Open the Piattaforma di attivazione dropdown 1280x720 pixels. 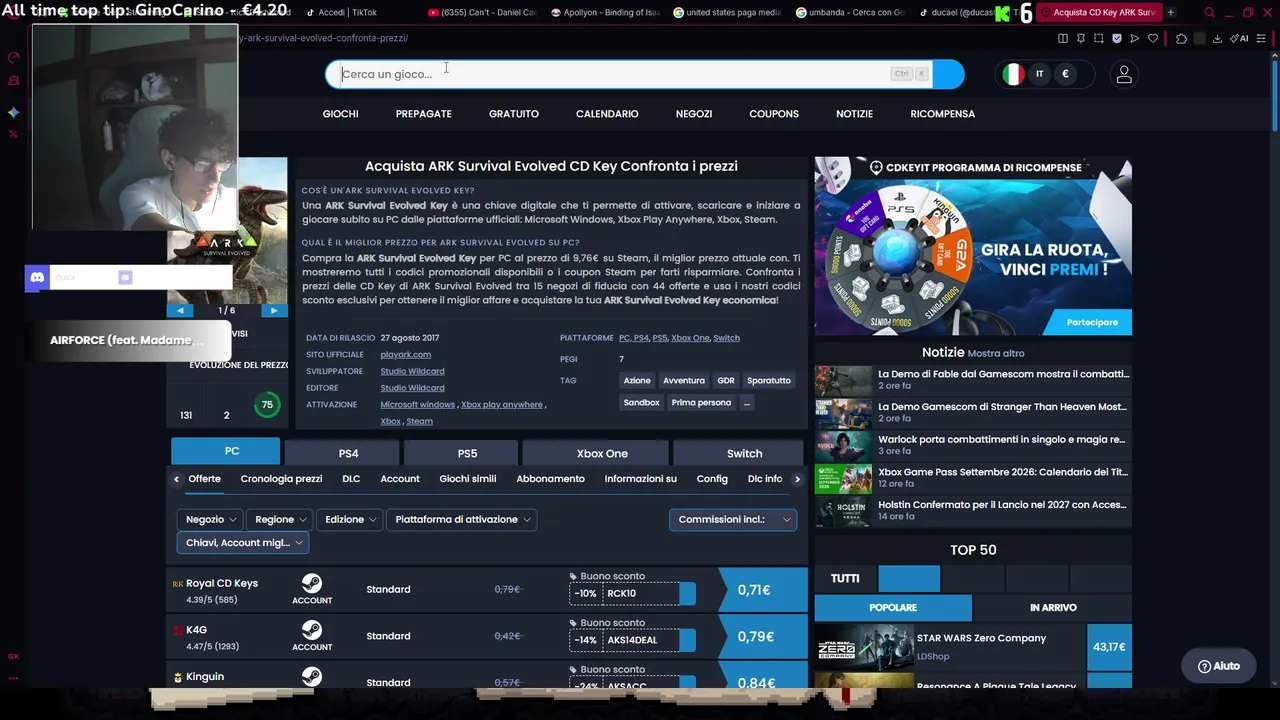[462, 519]
